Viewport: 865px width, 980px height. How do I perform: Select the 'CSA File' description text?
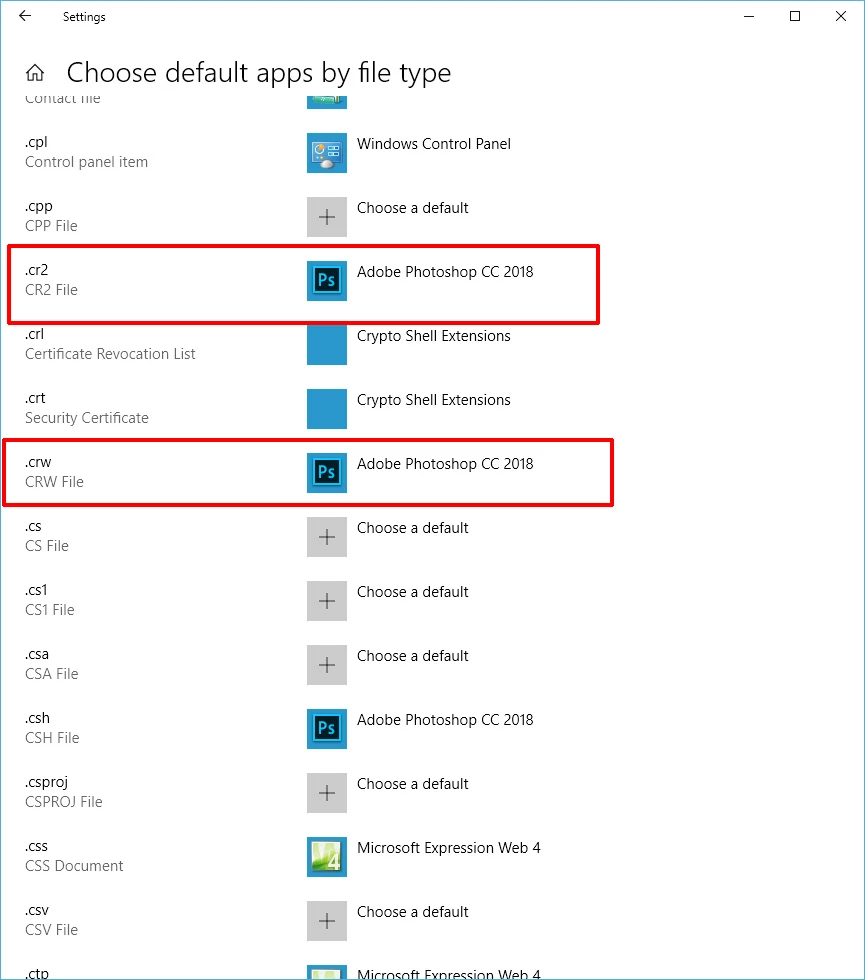click(52, 674)
